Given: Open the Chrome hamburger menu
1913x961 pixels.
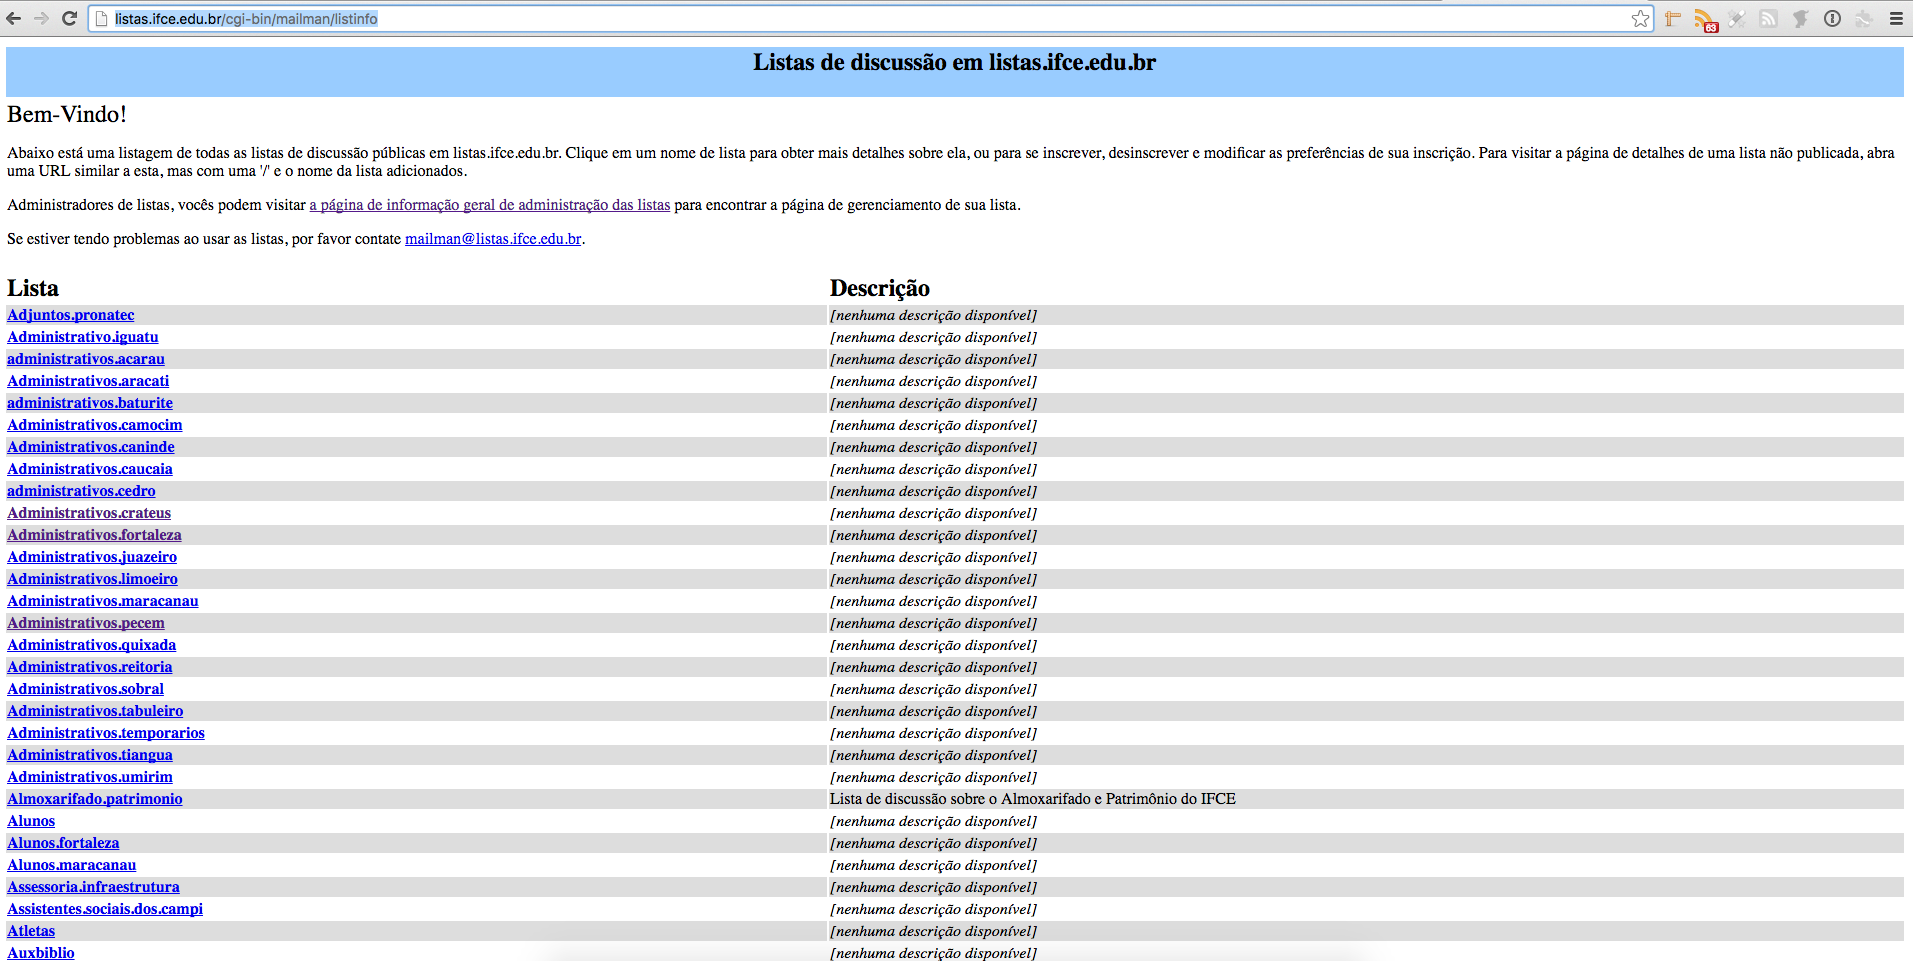Looking at the screenshot, I should pos(1896,18).
